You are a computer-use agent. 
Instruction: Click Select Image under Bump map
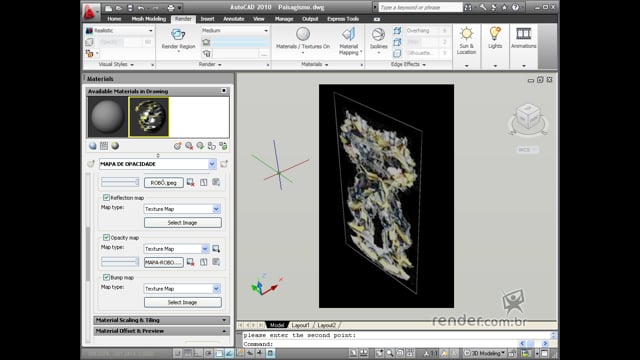click(x=182, y=302)
